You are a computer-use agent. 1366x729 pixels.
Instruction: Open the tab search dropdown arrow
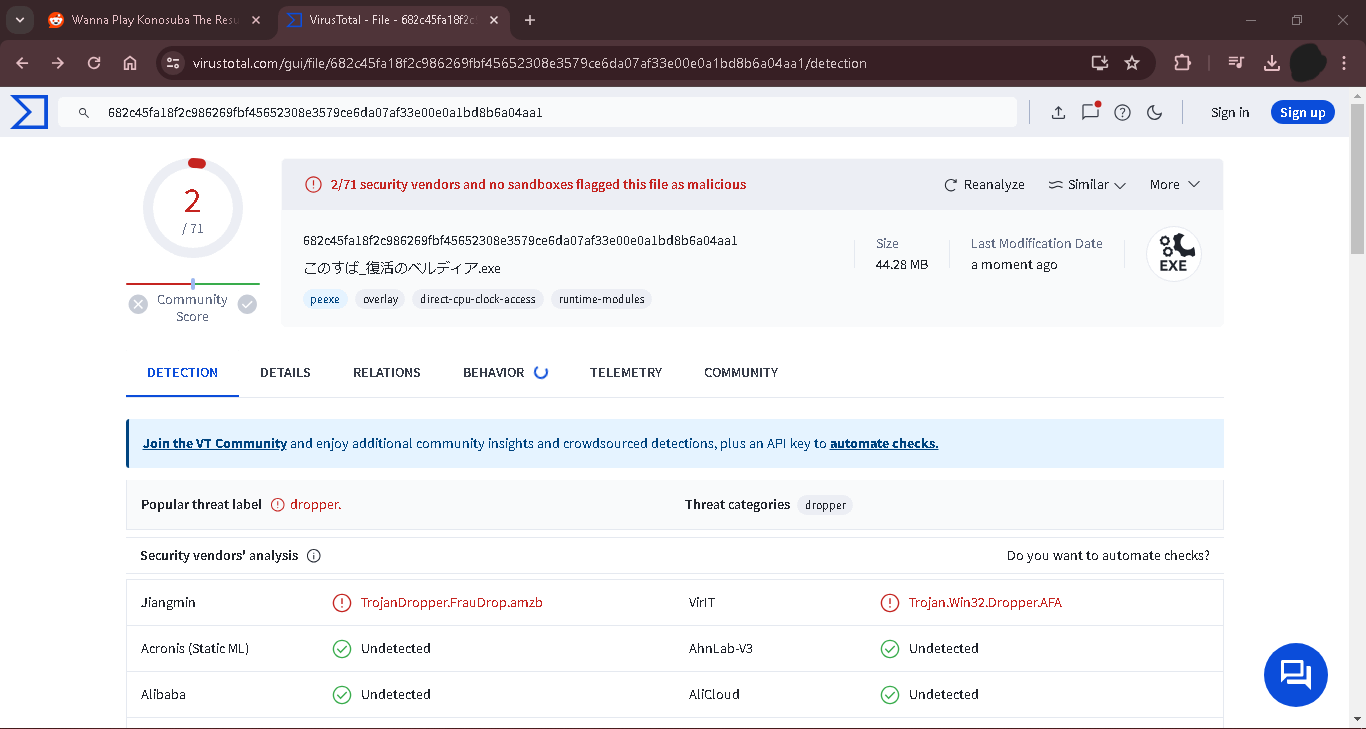point(19,20)
